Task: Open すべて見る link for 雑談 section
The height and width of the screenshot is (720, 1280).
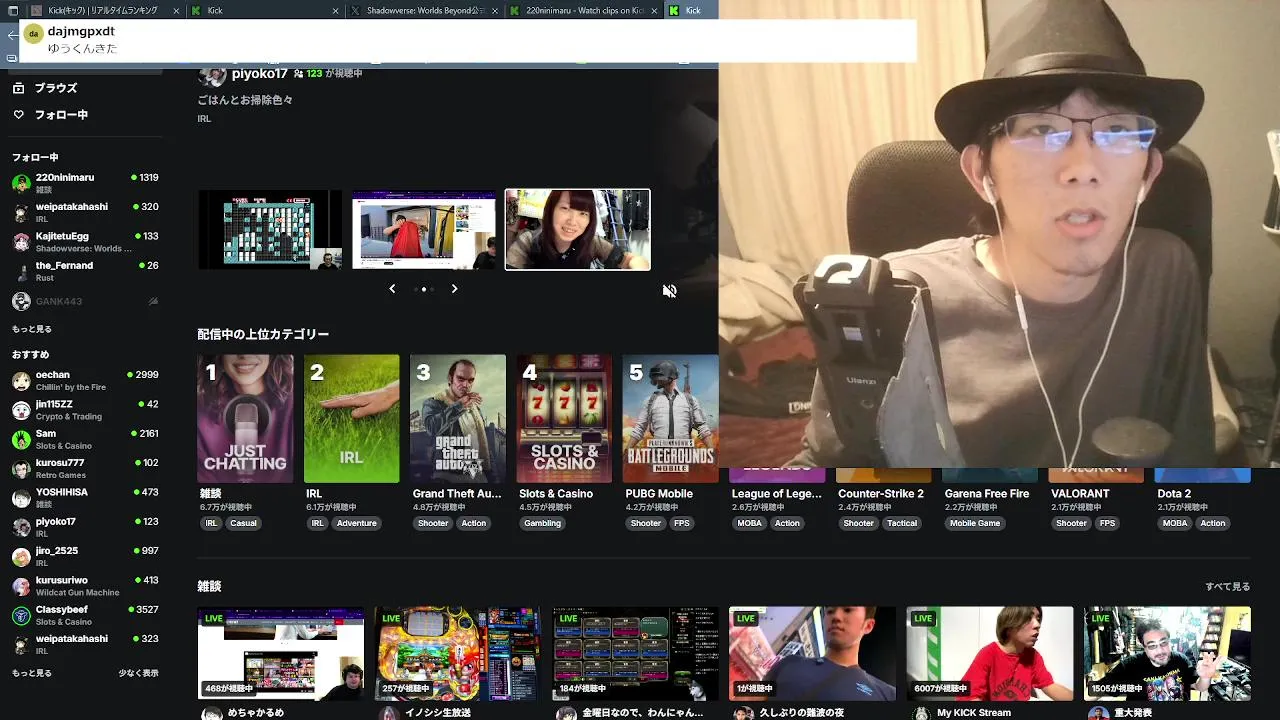Action: (x=1228, y=586)
